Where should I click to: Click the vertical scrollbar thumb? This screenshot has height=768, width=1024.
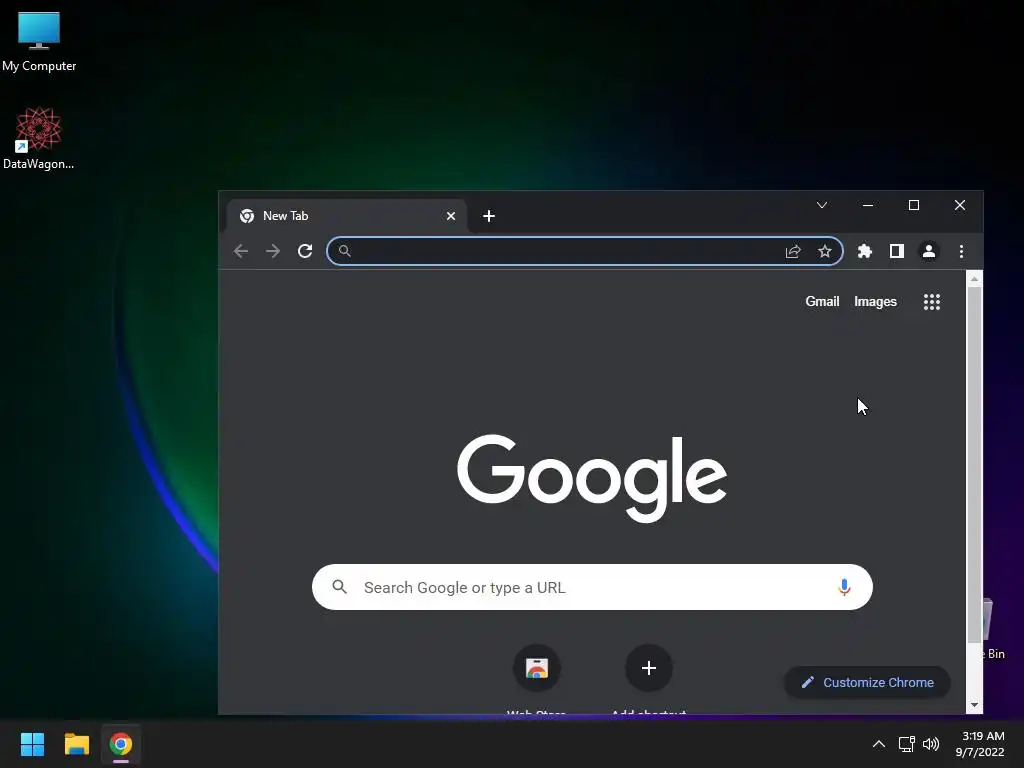974,464
